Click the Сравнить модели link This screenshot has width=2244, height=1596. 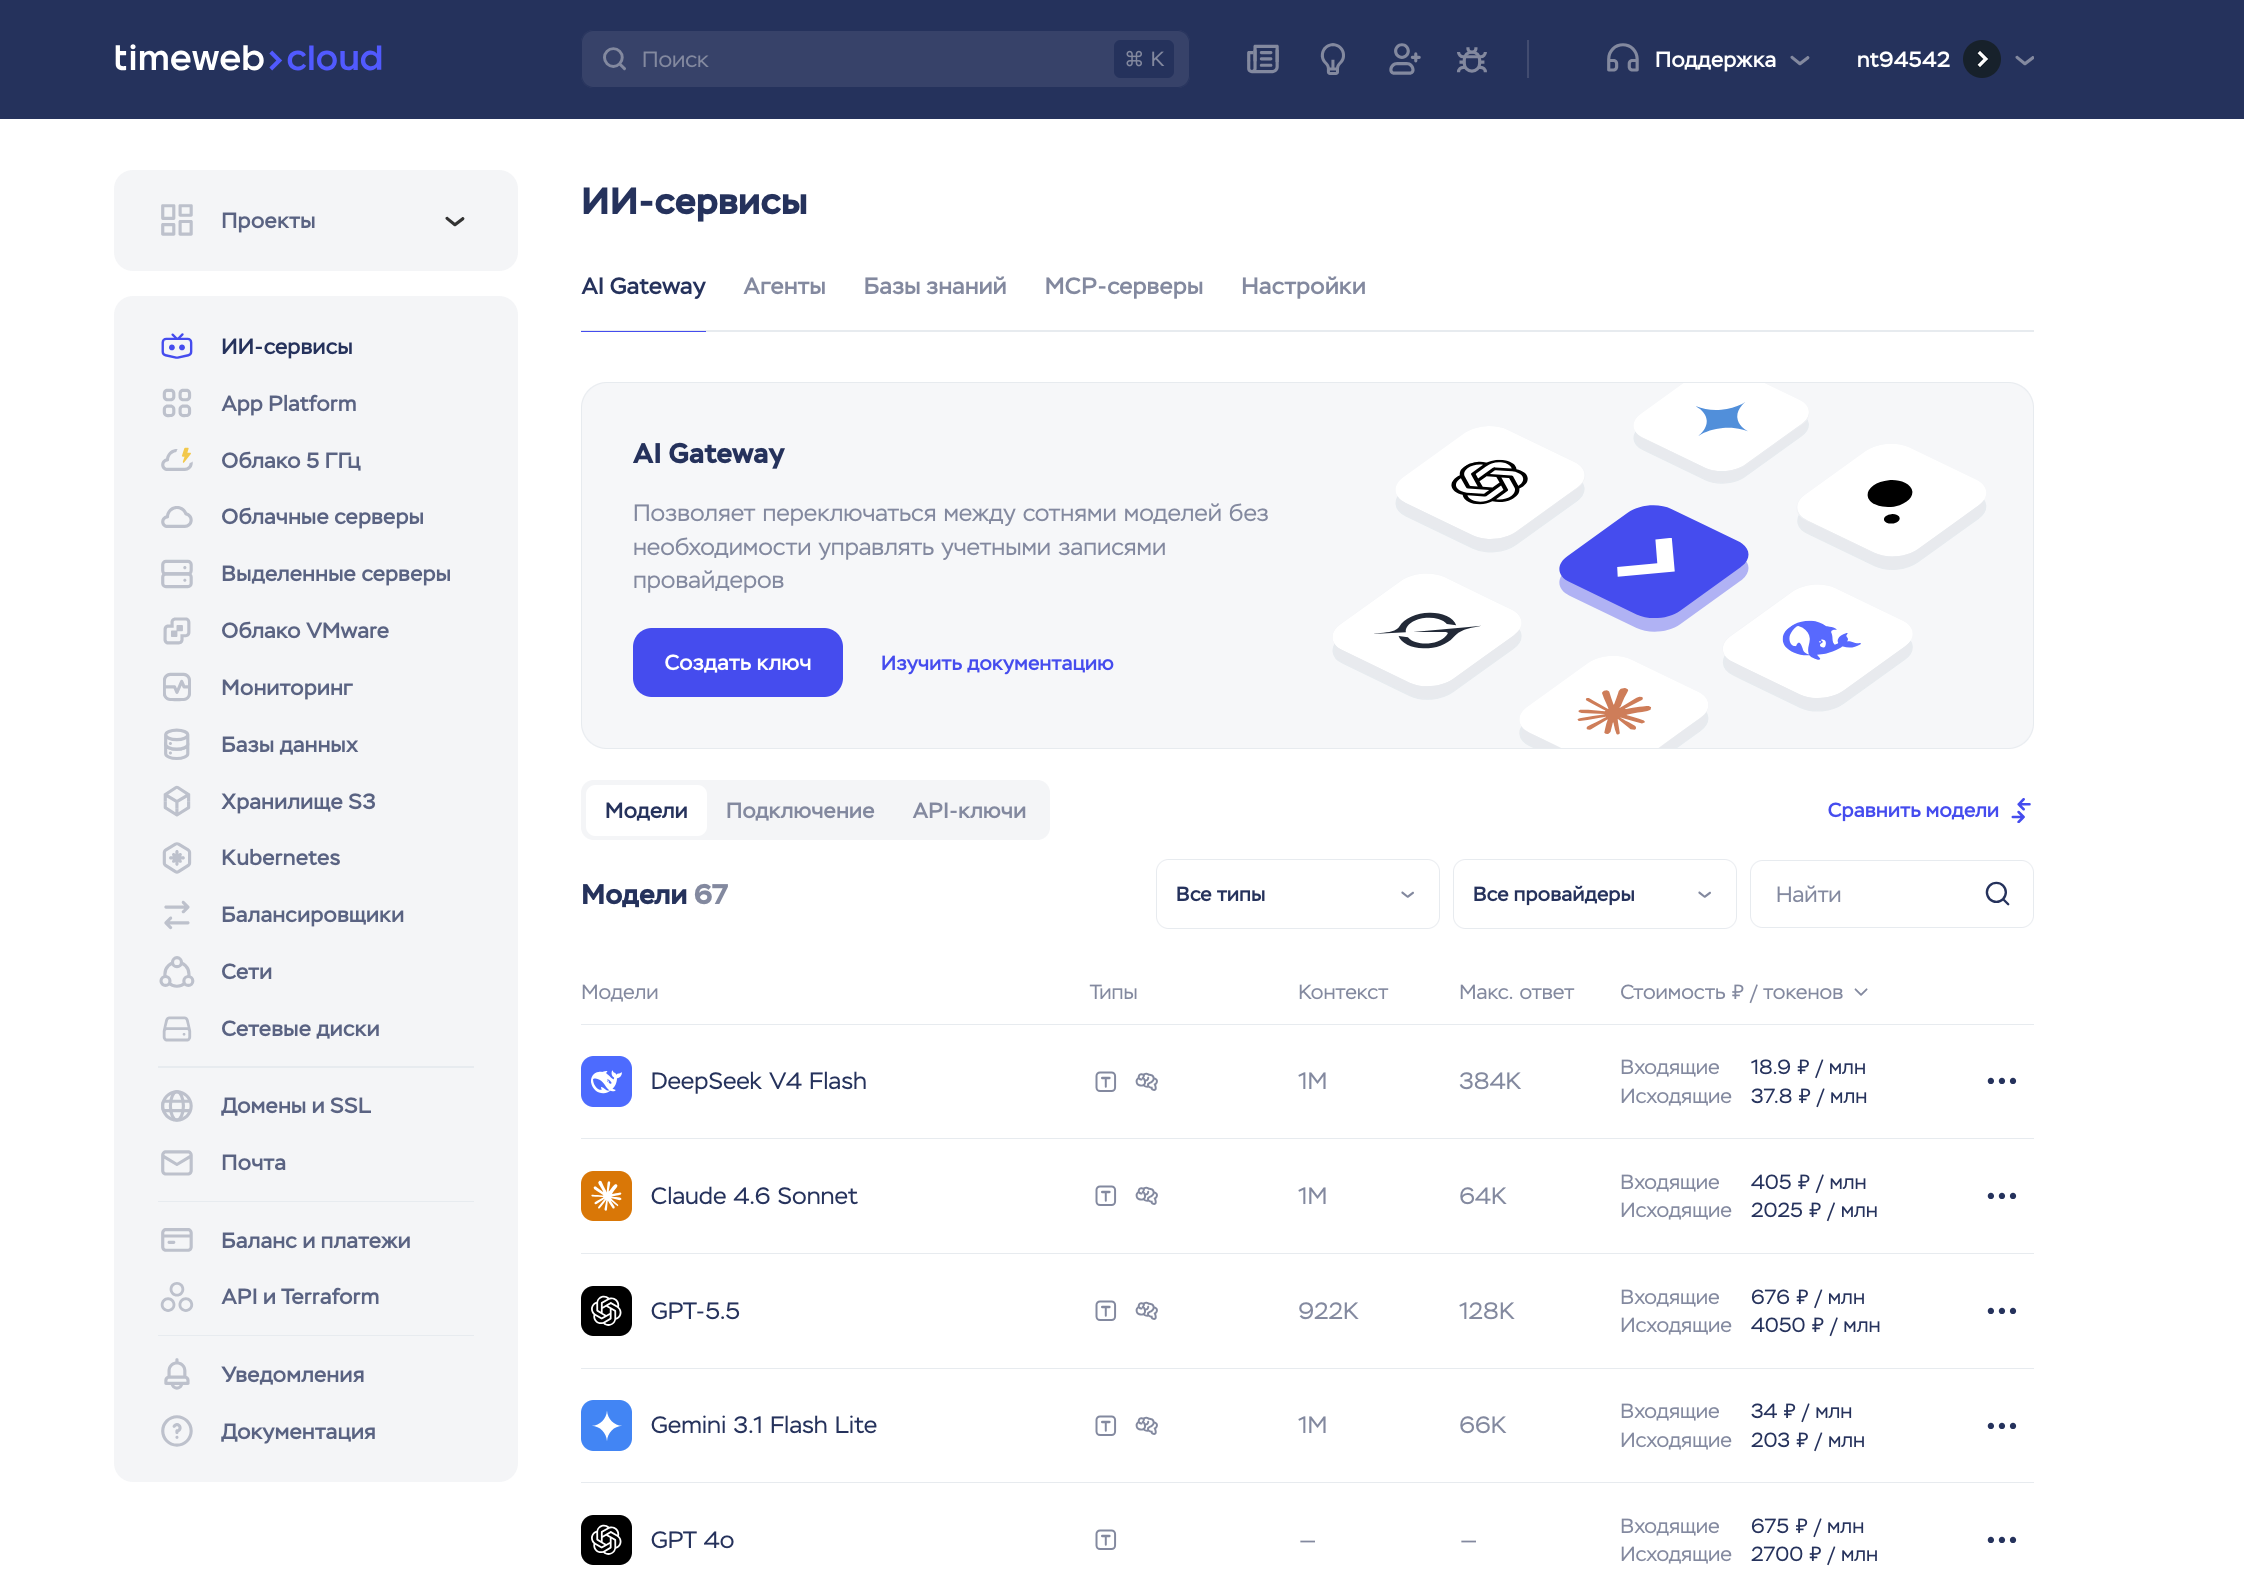[x=1928, y=810]
